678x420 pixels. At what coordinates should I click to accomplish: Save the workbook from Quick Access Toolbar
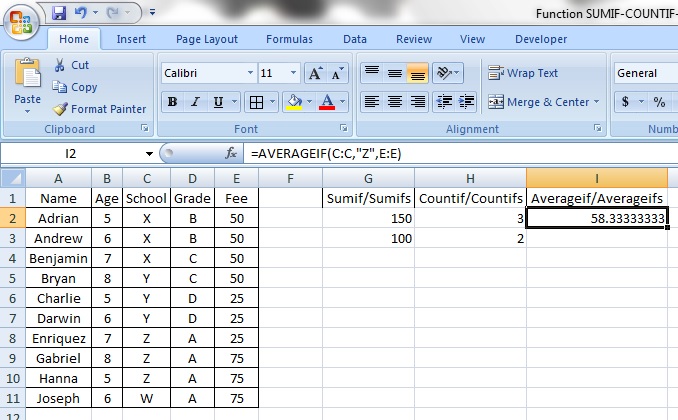point(59,14)
